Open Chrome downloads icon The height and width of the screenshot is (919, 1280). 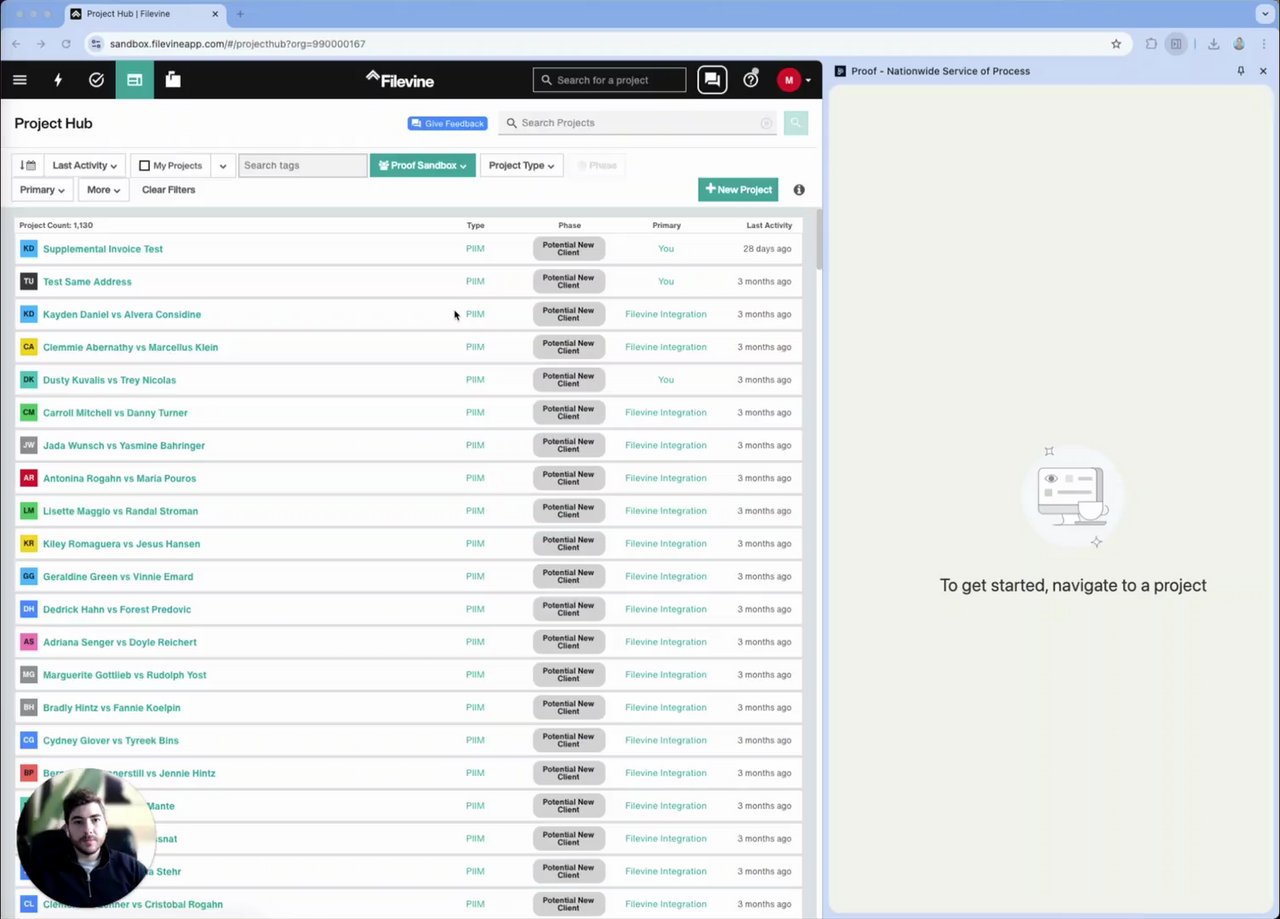tap(1213, 44)
